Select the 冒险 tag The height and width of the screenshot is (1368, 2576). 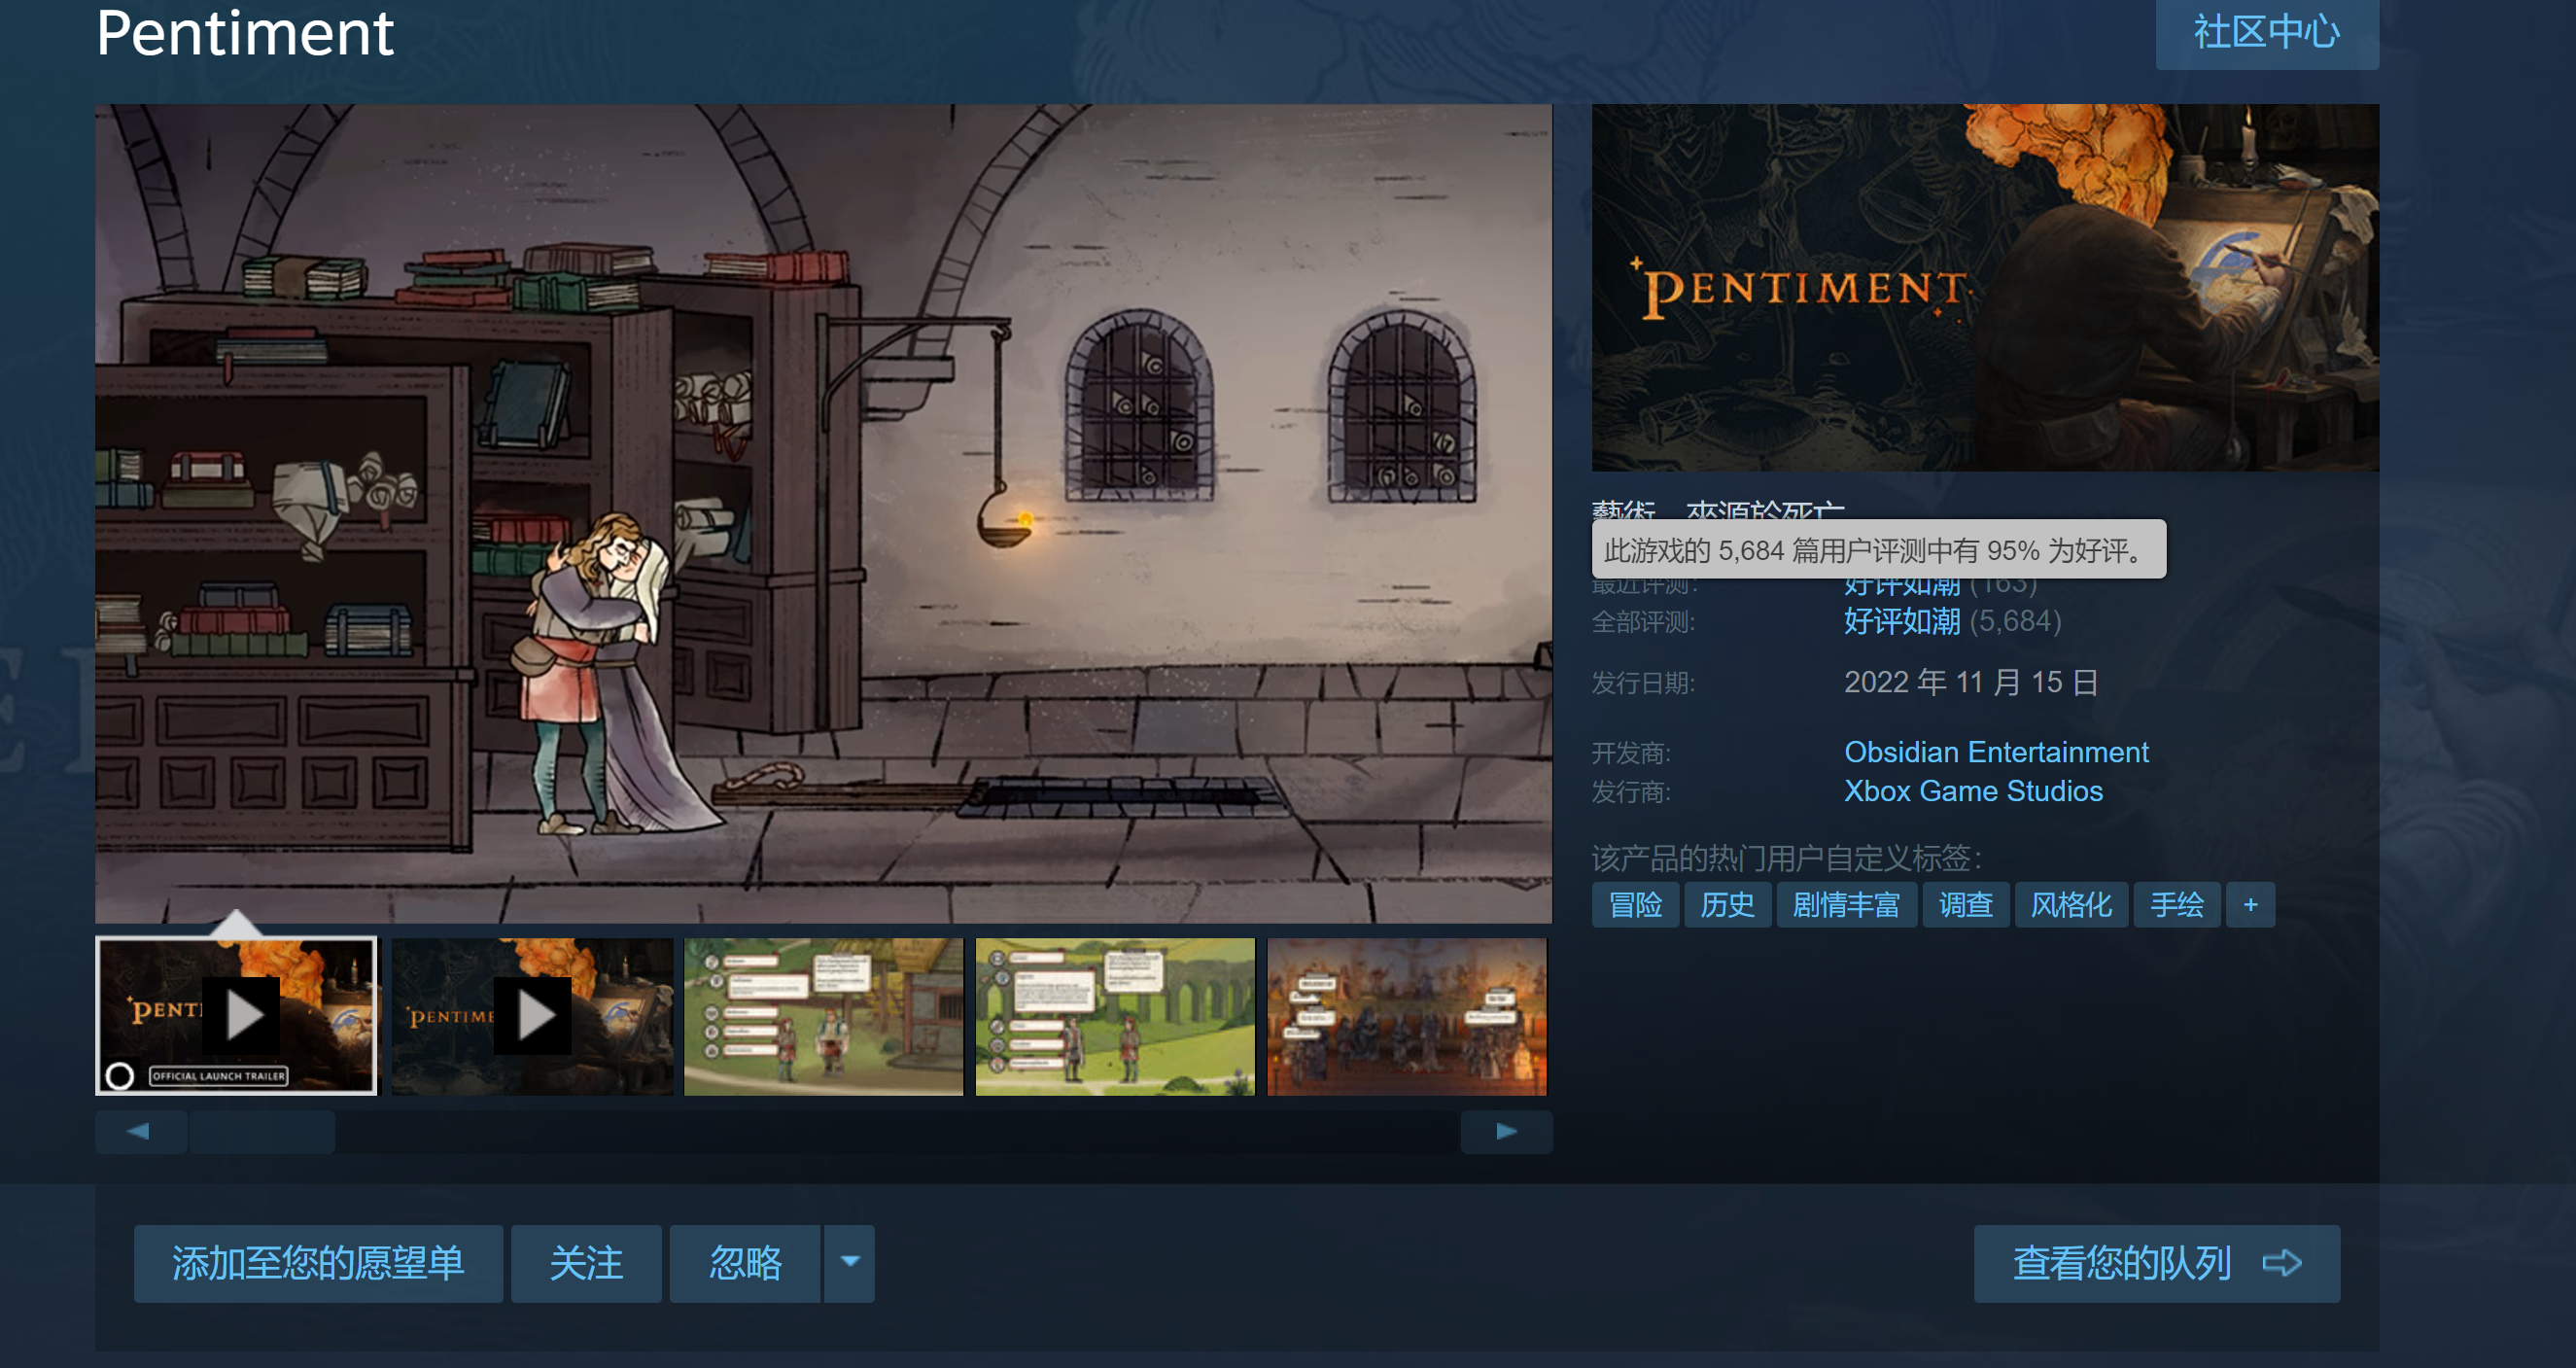point(1635,905)
